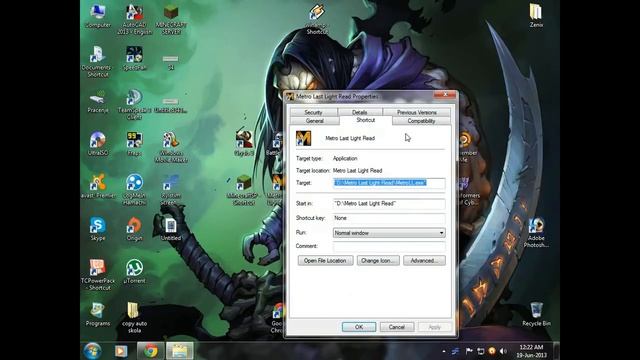The width and height of the screenshot is (640, 360).
Task: Launch avast! Premier desktop icon
Action: [x=98, y=186]
